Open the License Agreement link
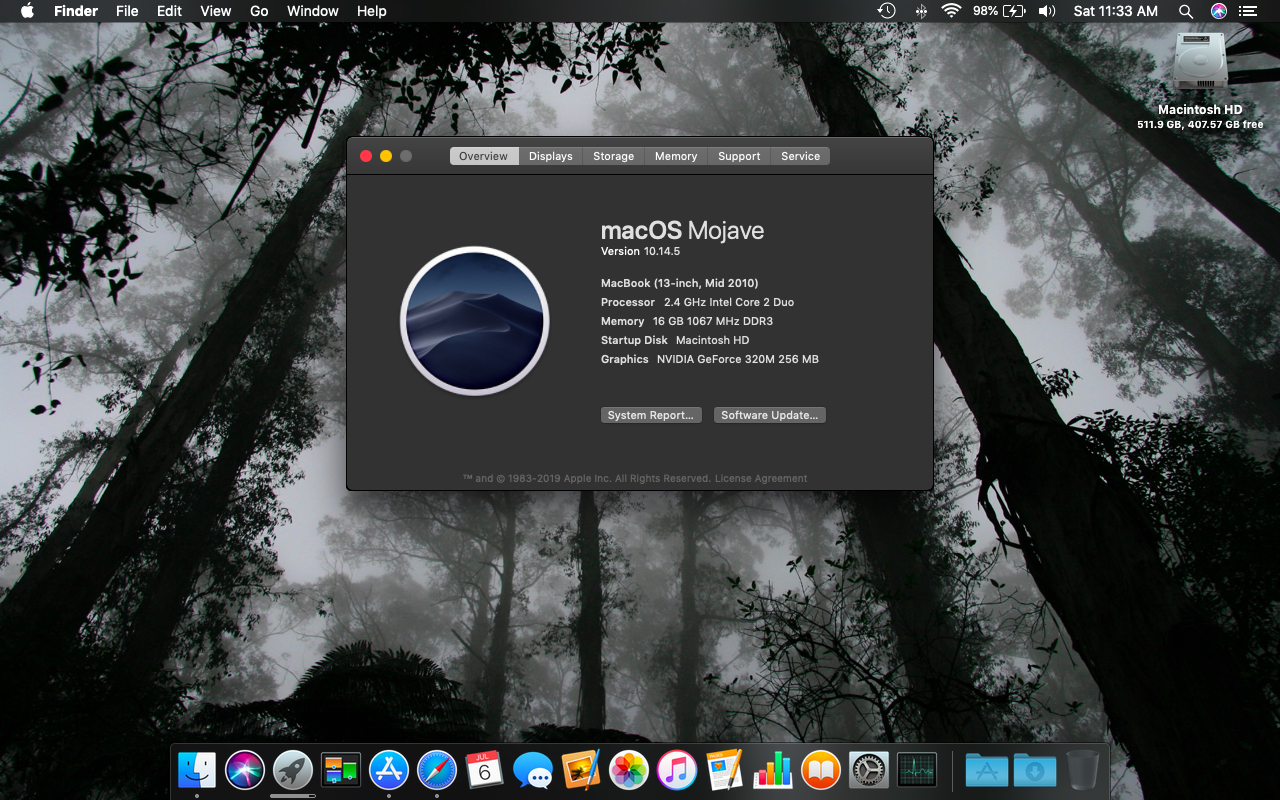Screen dimensions: 1280x800 tap(761, 479)
